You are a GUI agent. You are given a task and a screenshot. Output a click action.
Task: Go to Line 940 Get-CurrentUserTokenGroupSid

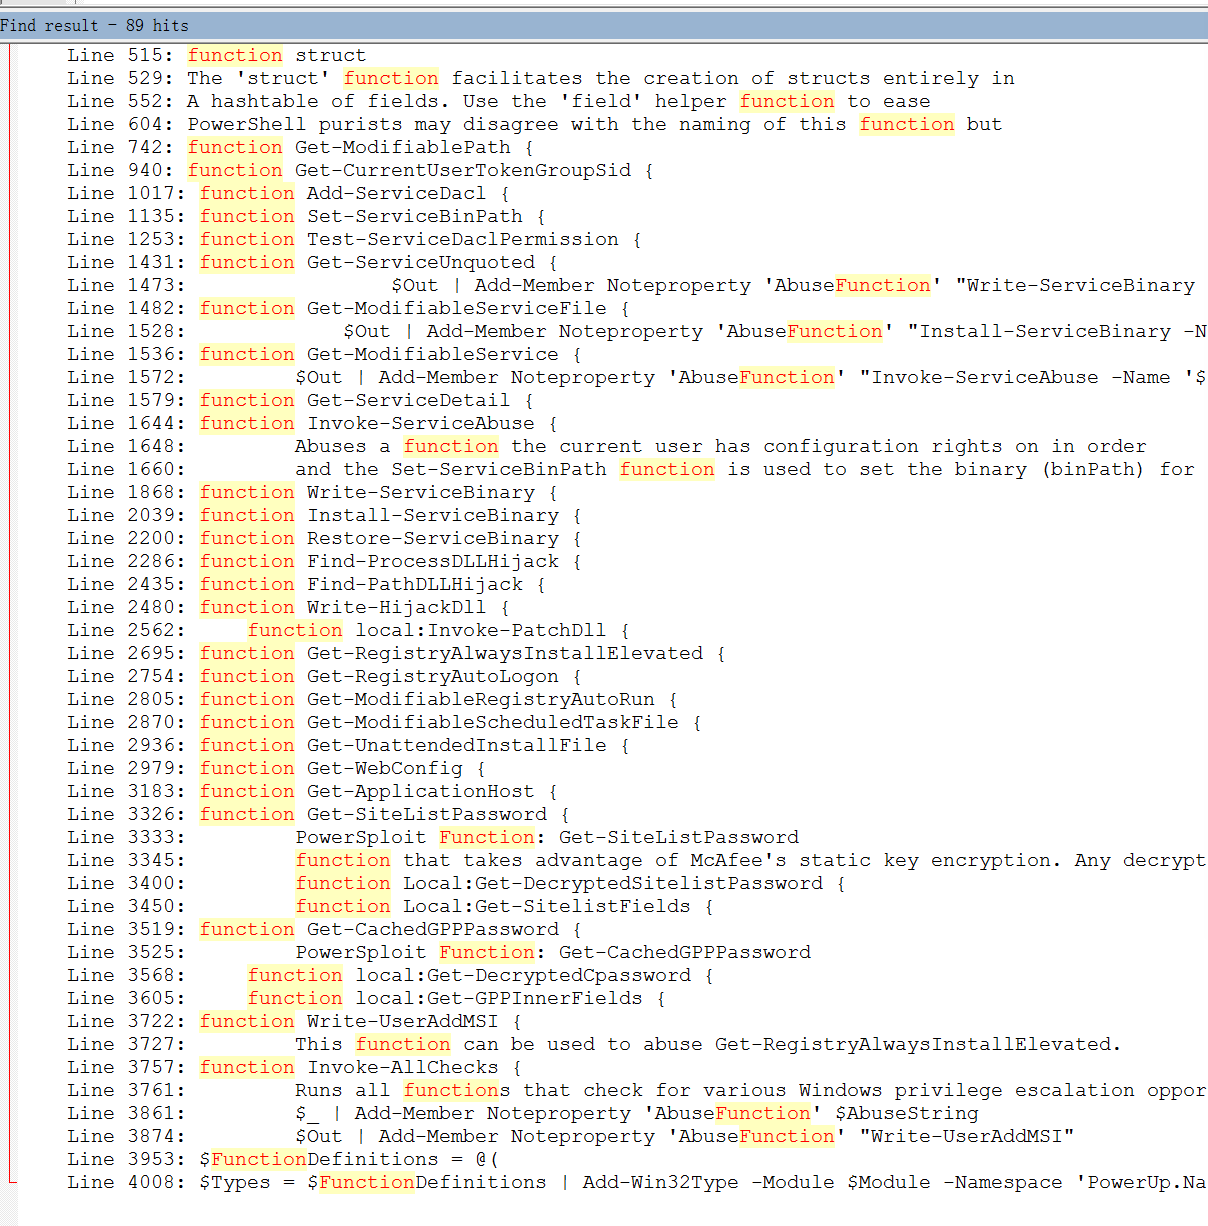360,170
